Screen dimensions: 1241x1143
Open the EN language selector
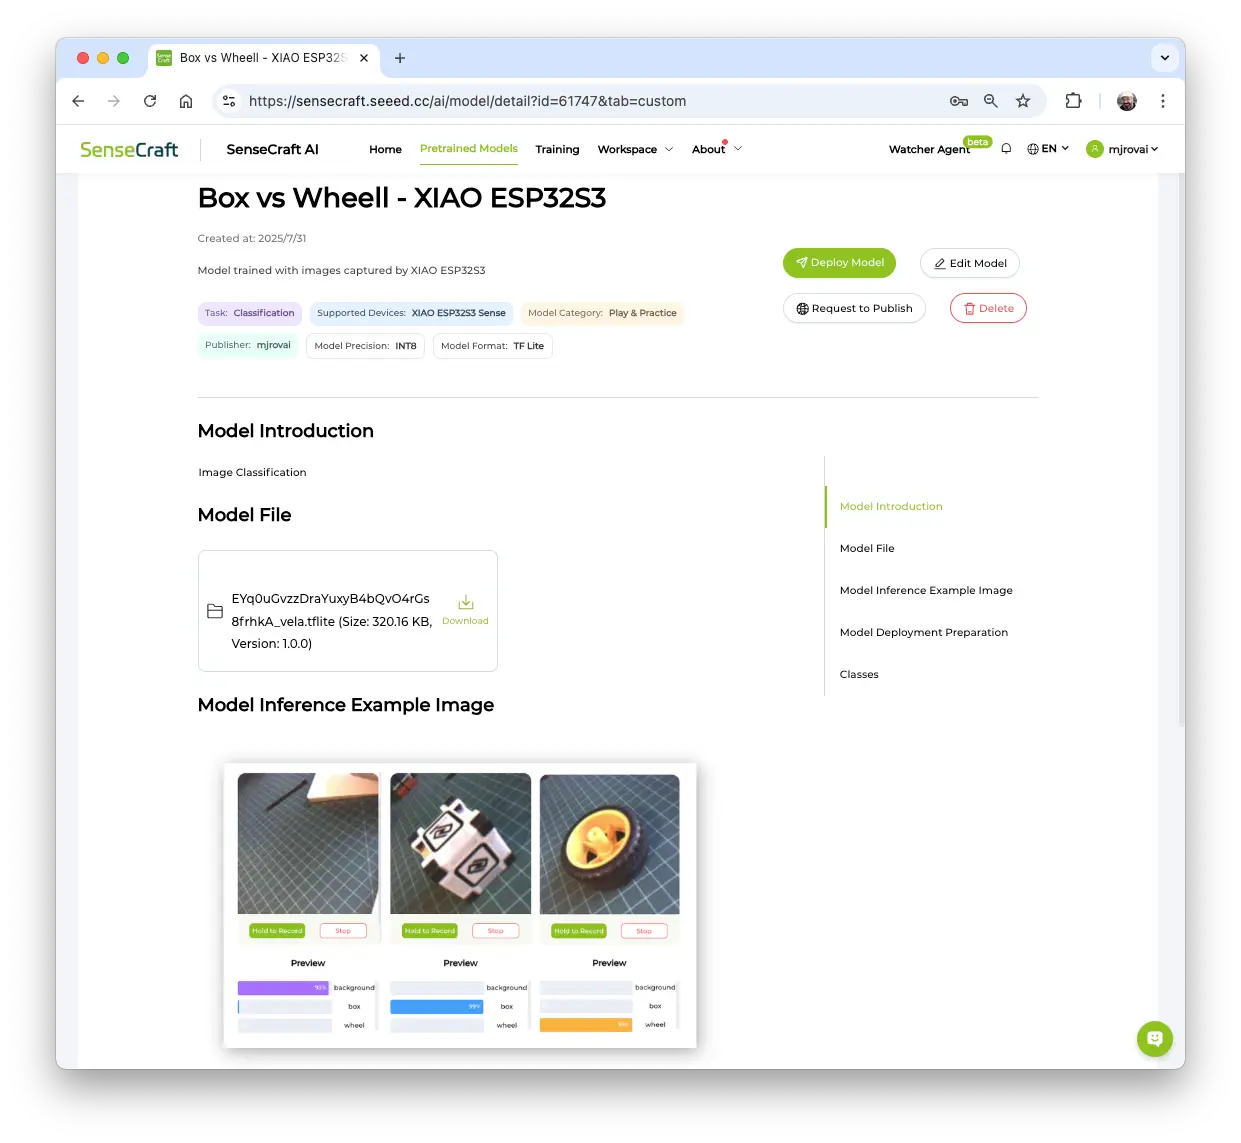[x=1048, y=149]
